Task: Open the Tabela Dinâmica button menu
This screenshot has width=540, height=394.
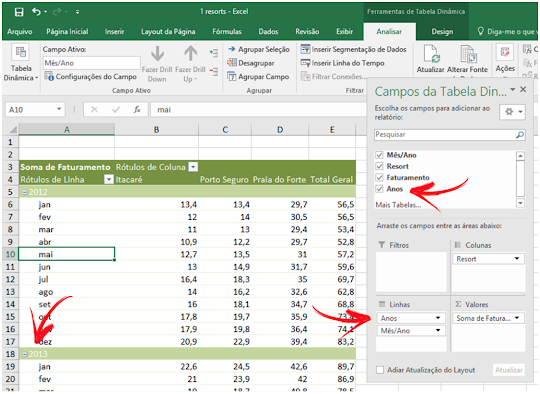Action: click(x=21, y=64)
